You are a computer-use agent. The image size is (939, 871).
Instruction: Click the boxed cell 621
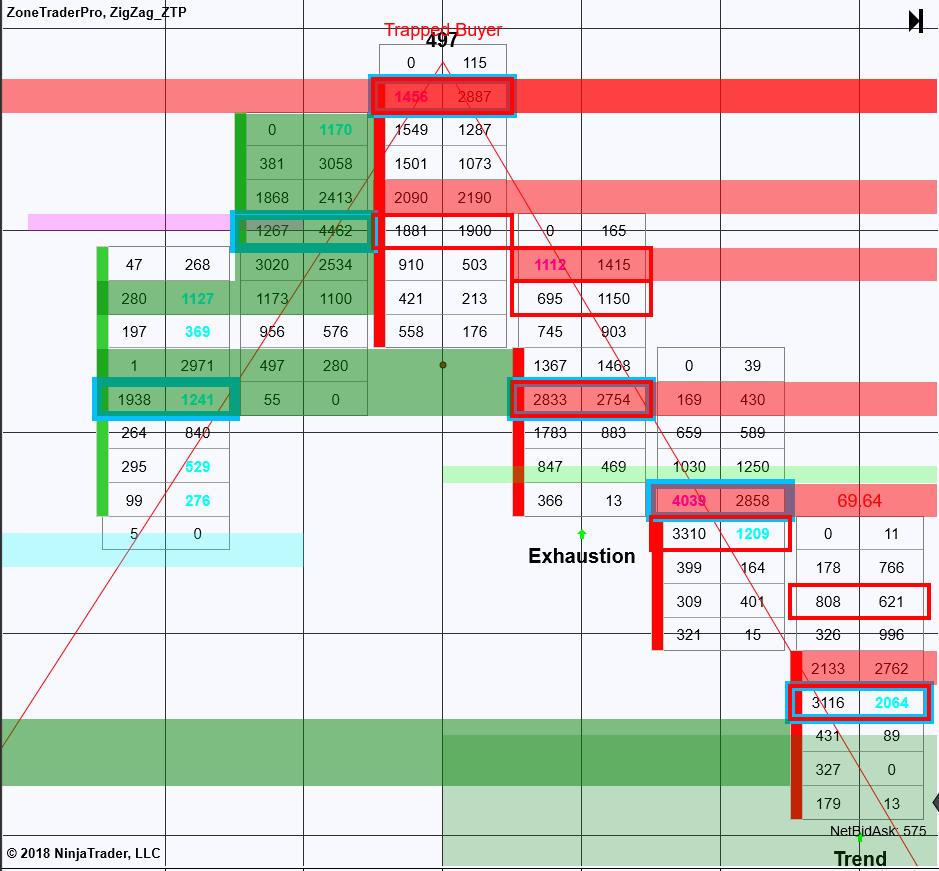(891, 601)
